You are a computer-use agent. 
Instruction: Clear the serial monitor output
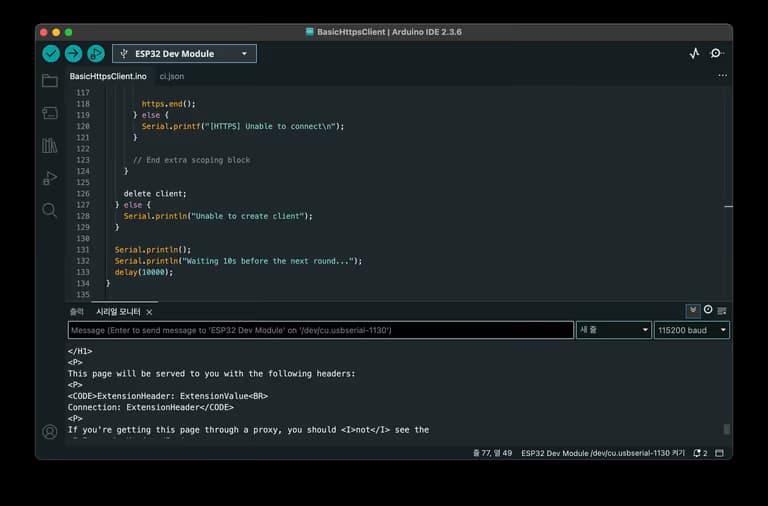pos(722,311)
